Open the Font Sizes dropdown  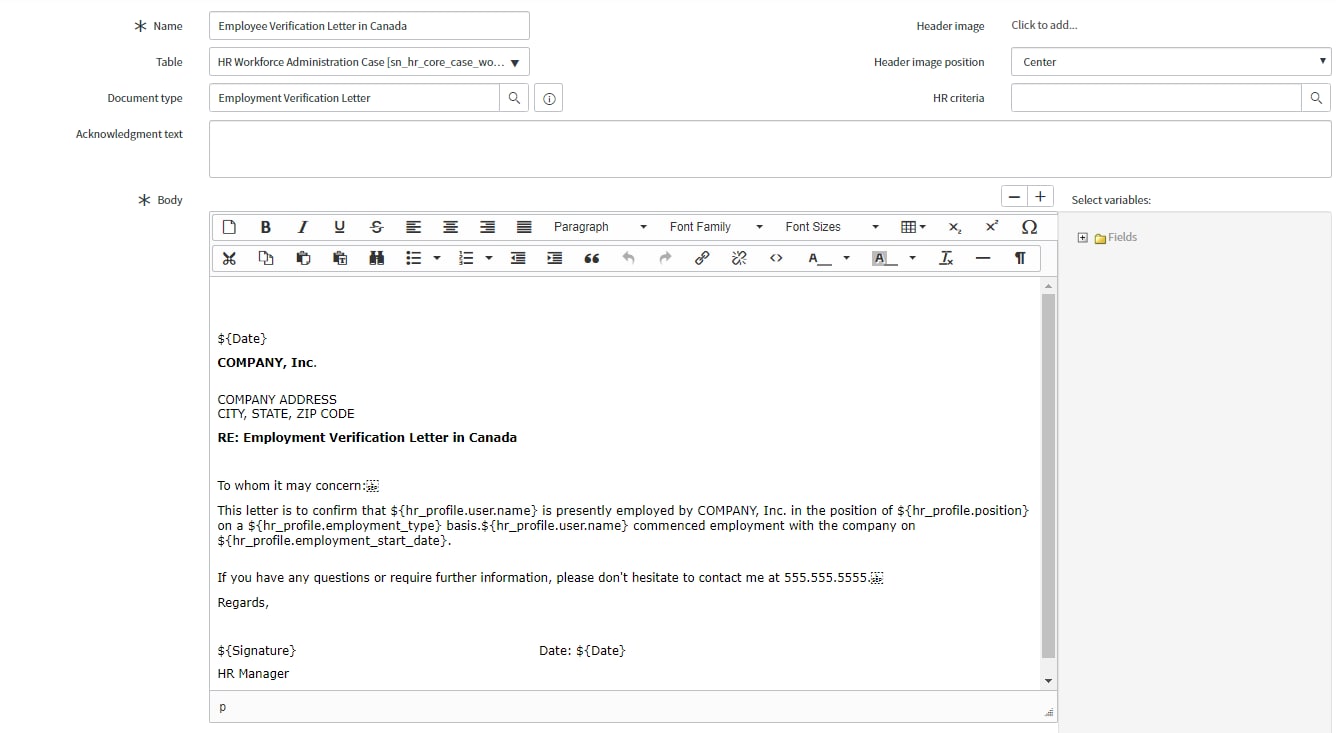coord(832,227)
